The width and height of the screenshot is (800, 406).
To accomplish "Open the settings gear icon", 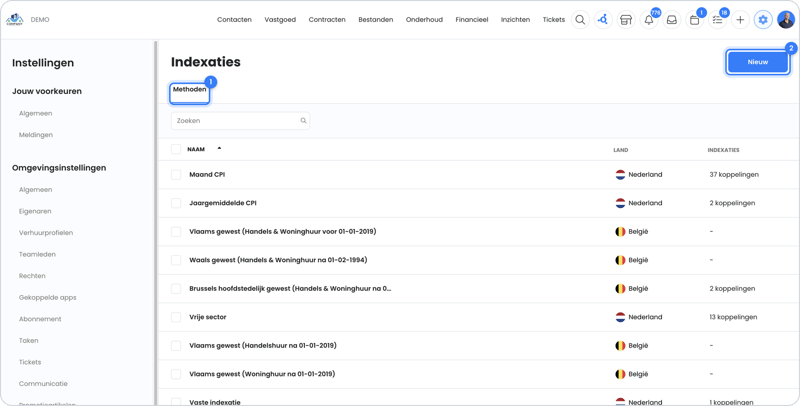I will [x=763, y=20].
